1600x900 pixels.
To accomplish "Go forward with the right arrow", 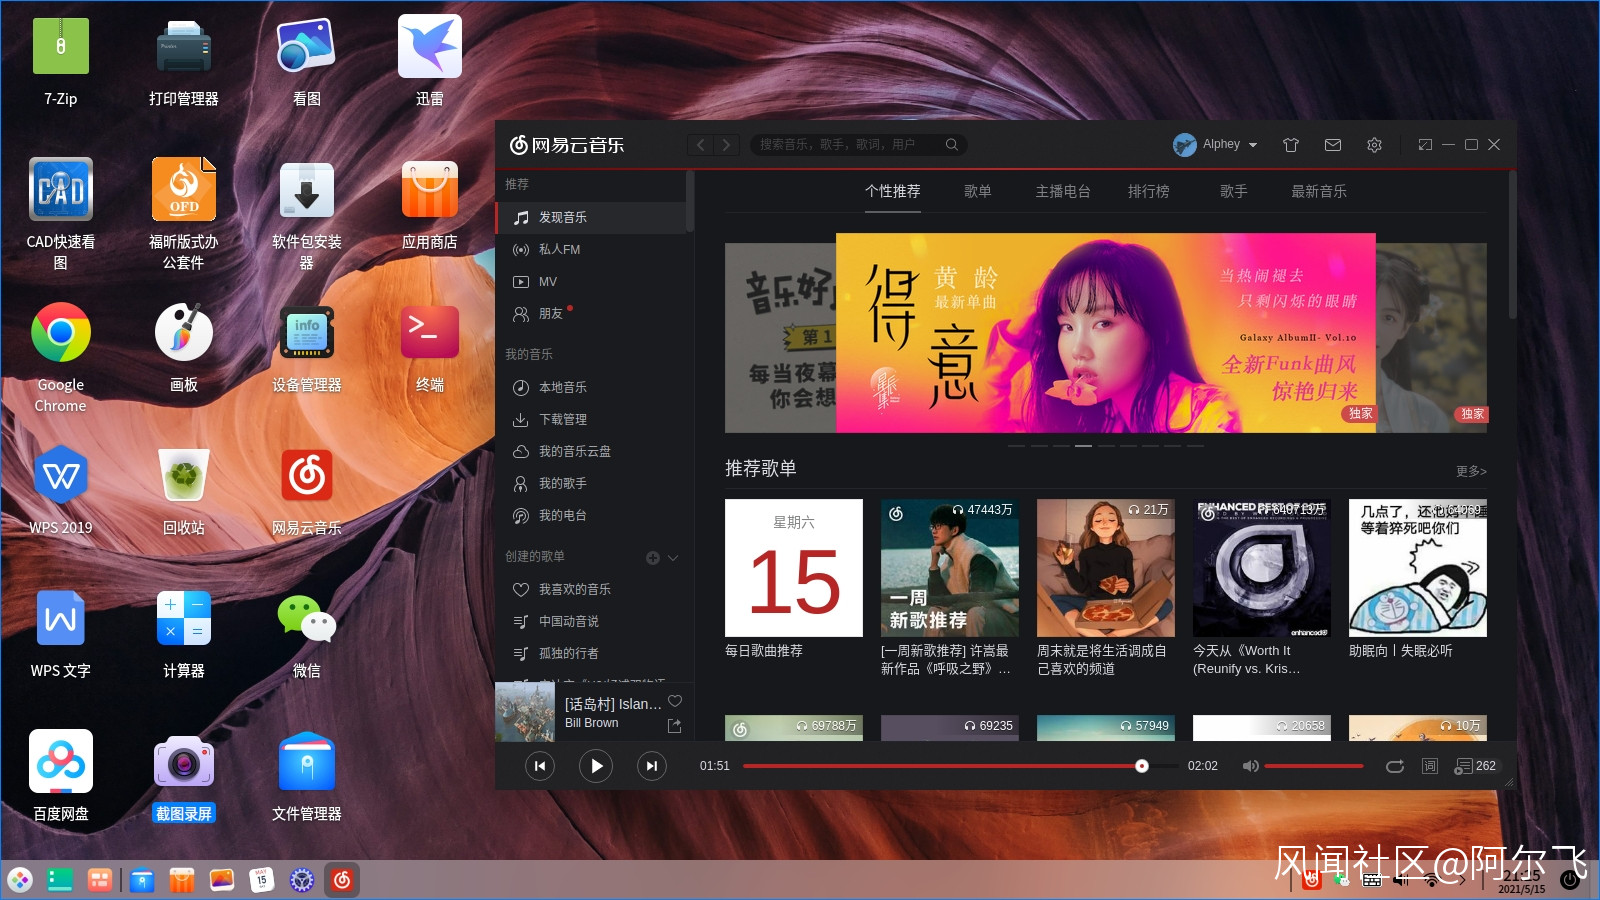I will pos(727,145).
